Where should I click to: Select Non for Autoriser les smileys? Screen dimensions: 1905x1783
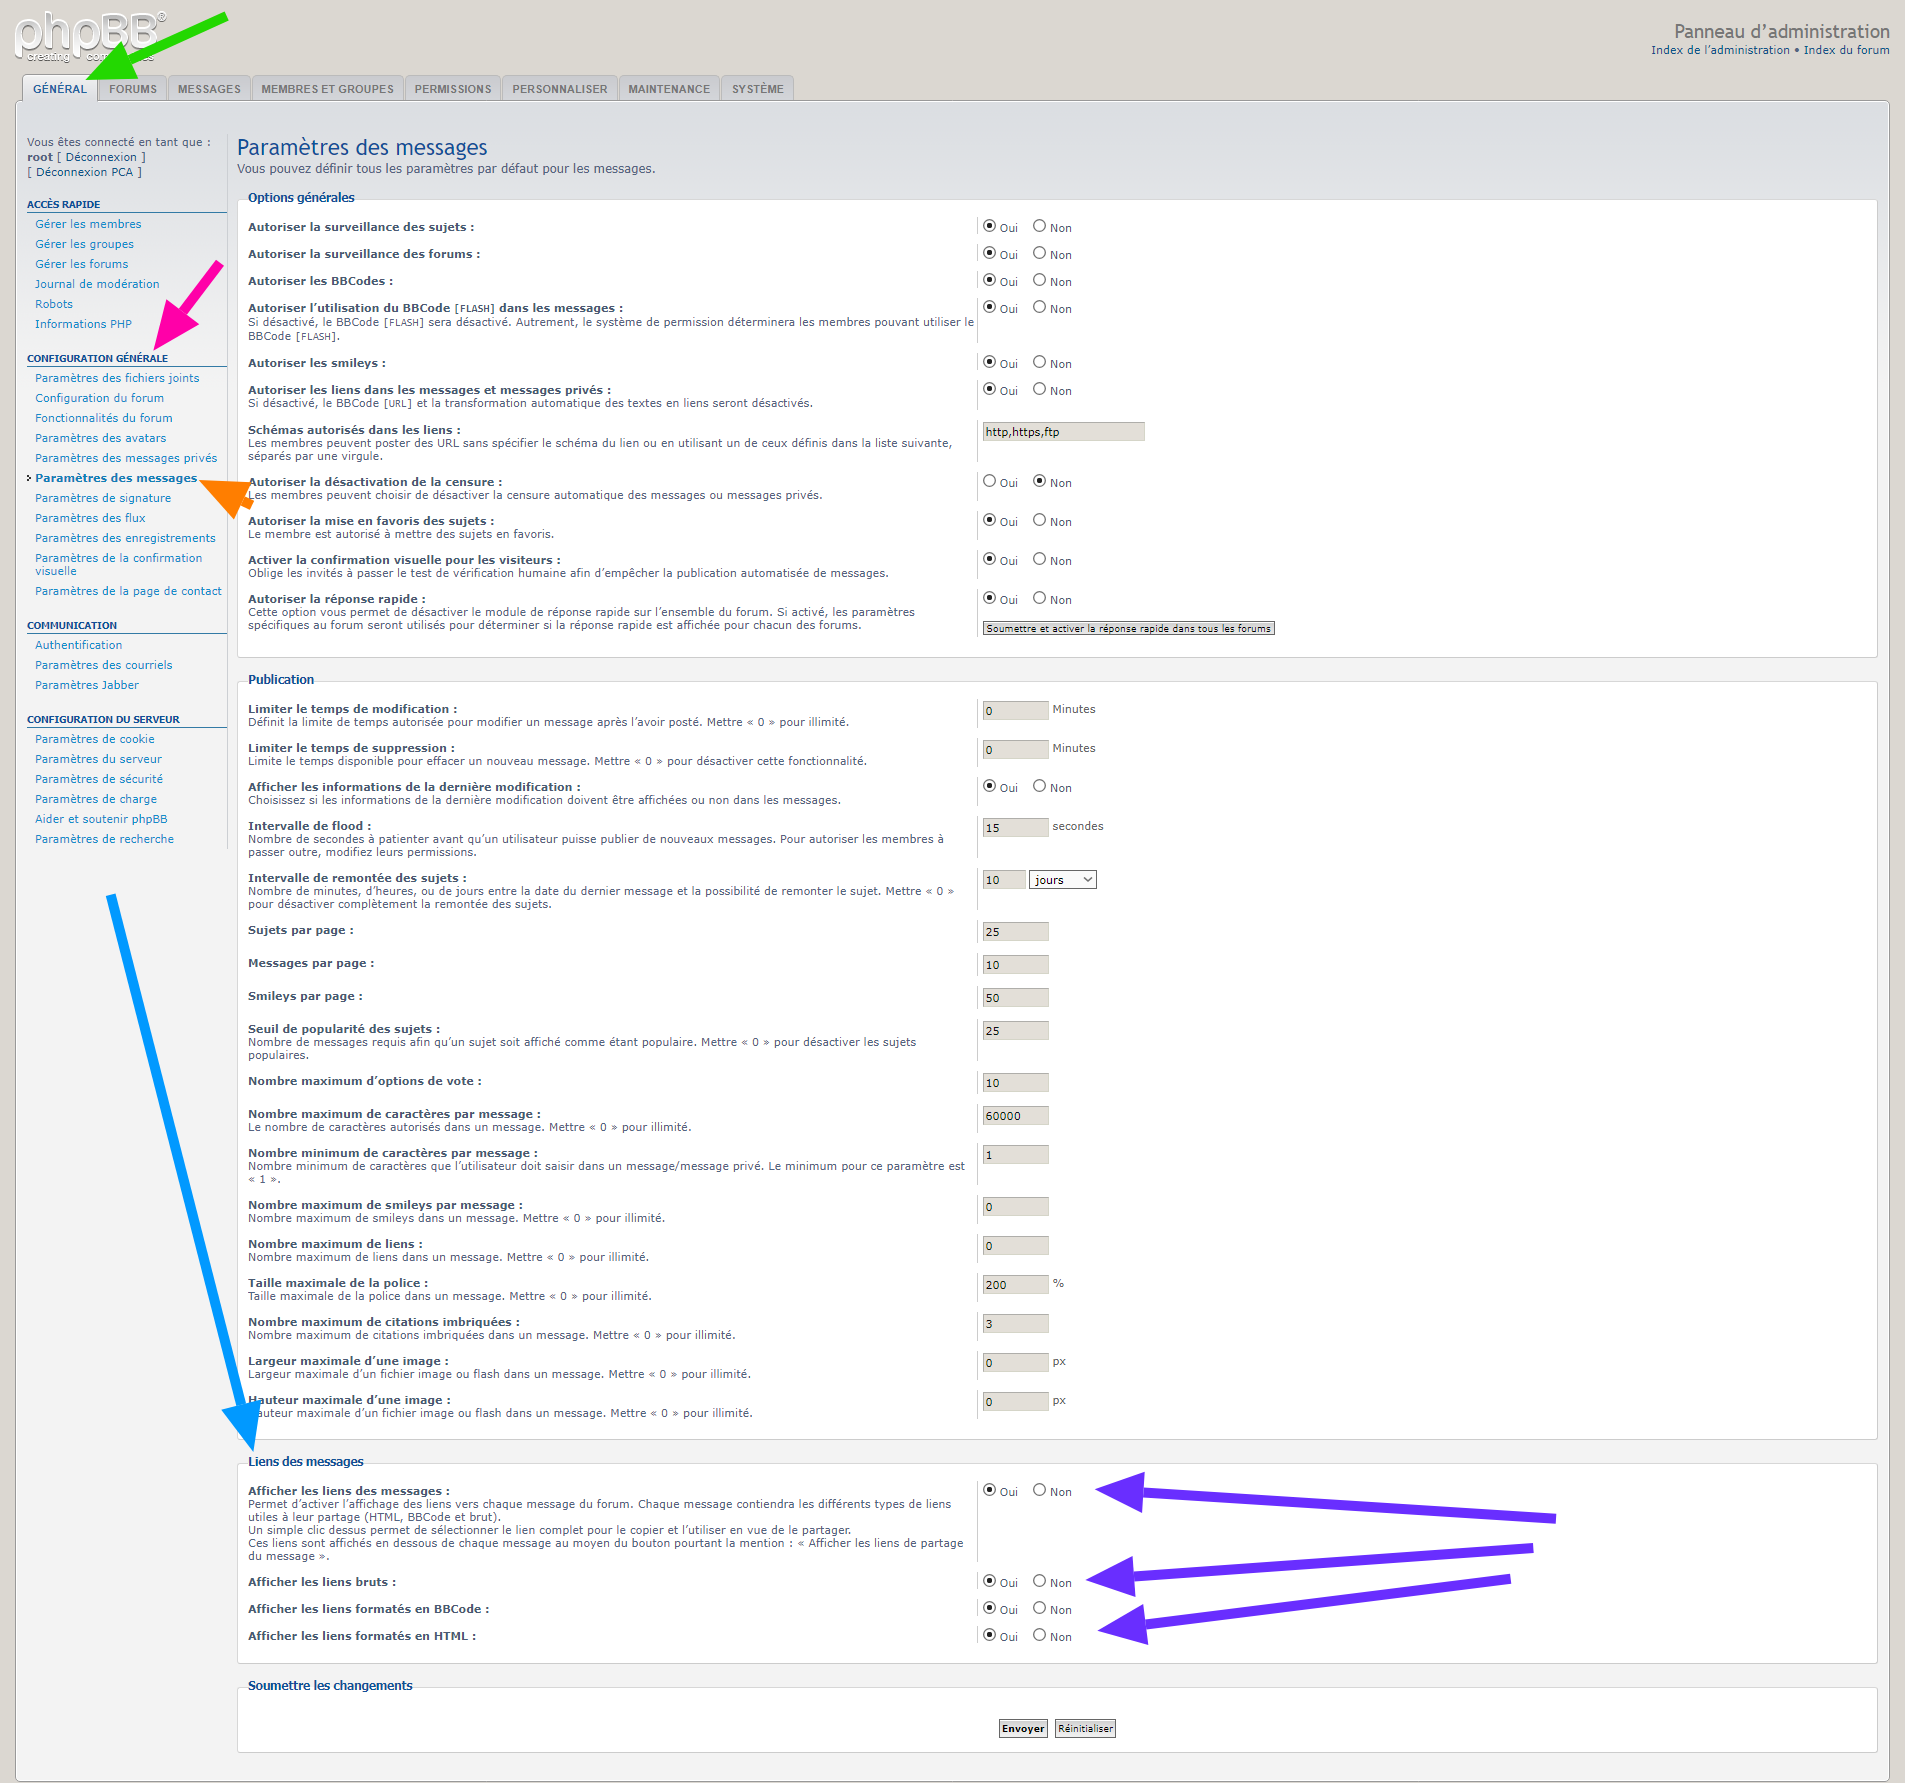click(x=1040, y=363)
